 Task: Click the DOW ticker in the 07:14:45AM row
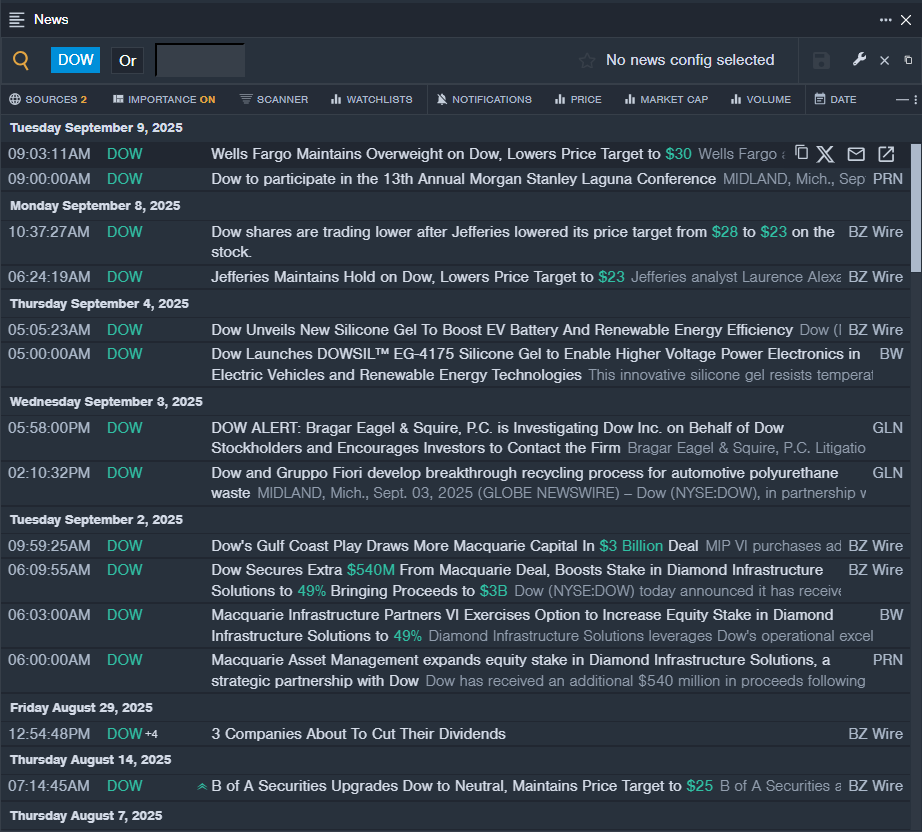(125, 786)
